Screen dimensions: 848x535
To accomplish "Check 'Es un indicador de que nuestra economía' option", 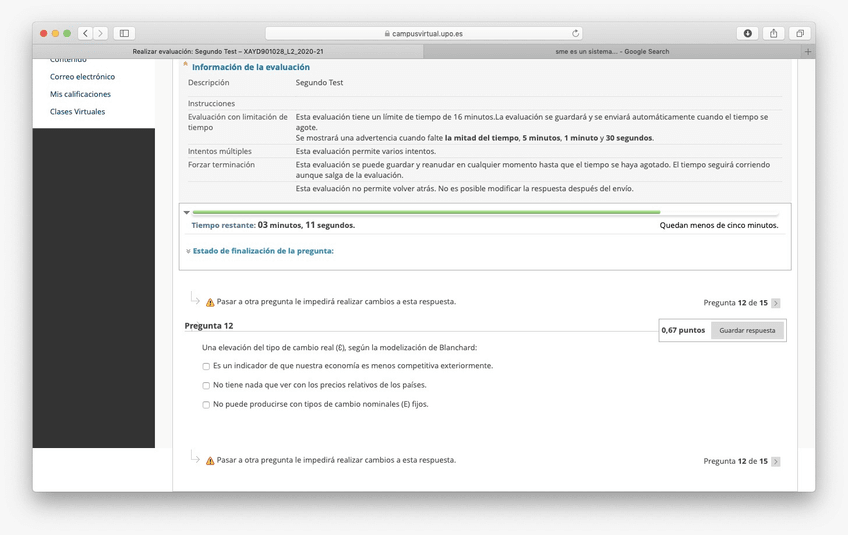I will tap(206, 366).
